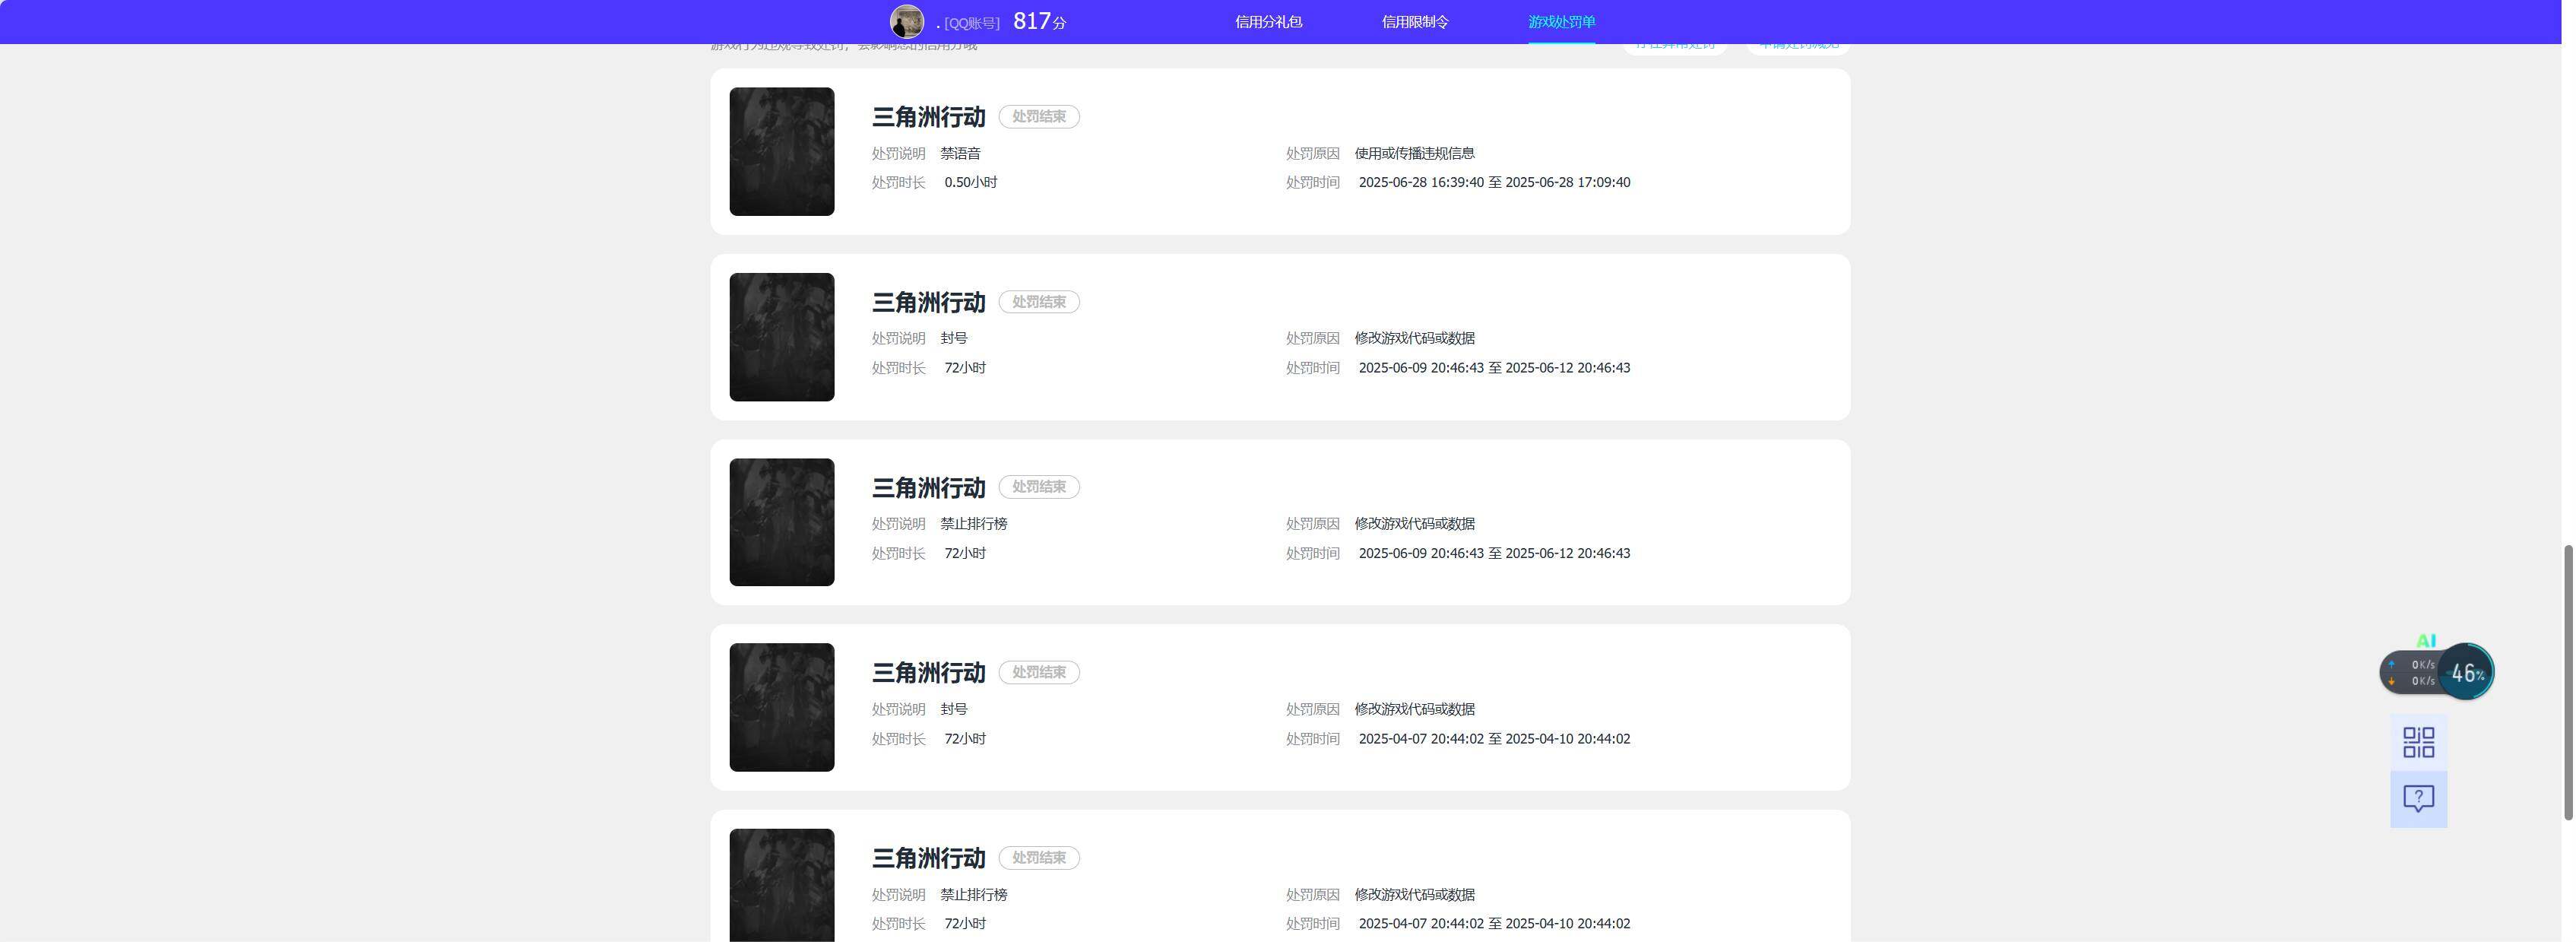Select the 禁语音 penalty description
Screen dimensions: 2576x942
pos(960,153)
